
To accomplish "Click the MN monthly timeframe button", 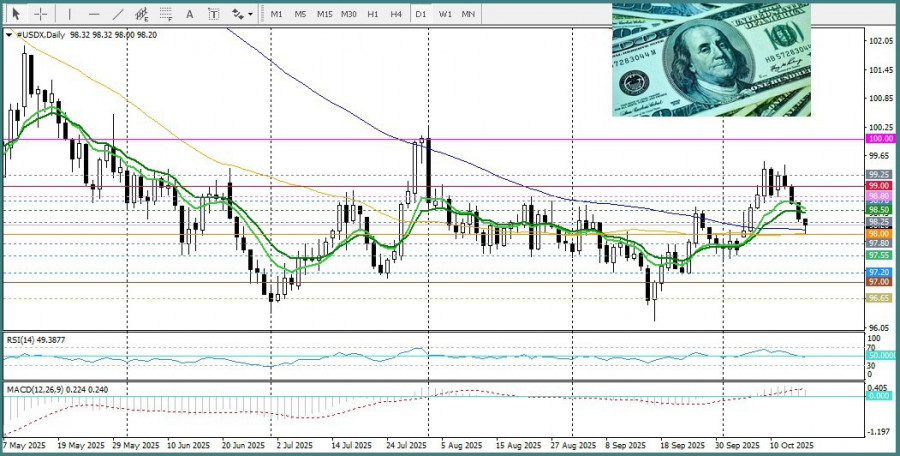I will click(468, 14).
